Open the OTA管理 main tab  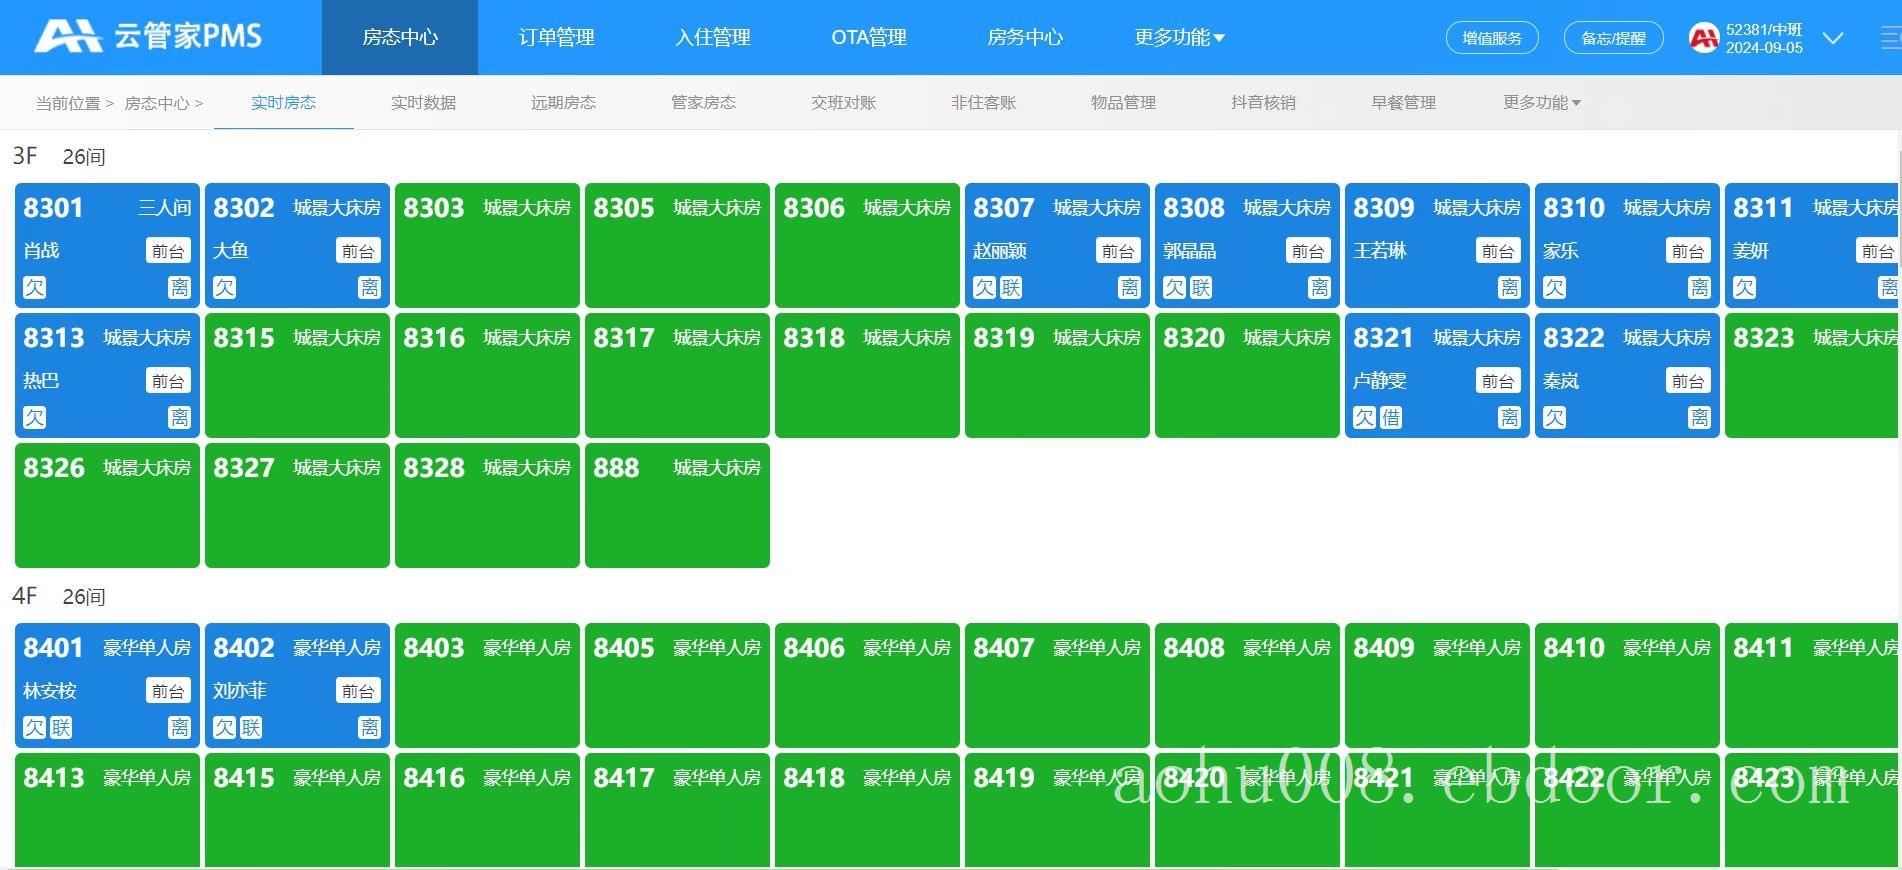click(x=868, y=37)
